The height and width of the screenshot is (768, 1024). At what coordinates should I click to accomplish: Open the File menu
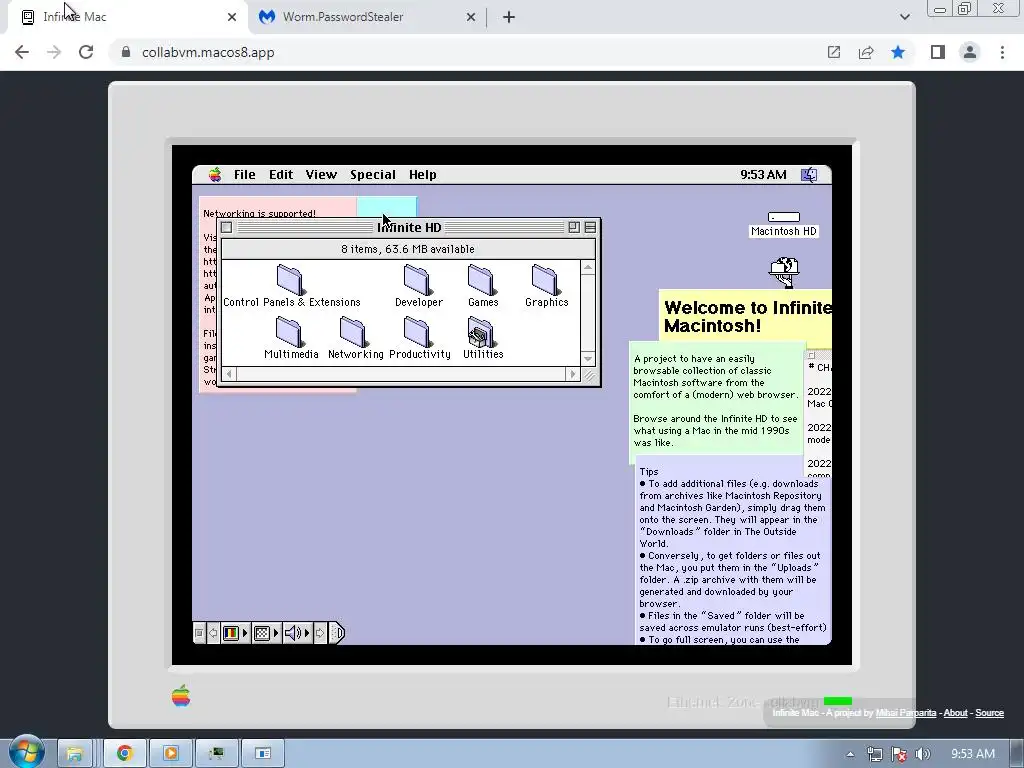[245, 174]
